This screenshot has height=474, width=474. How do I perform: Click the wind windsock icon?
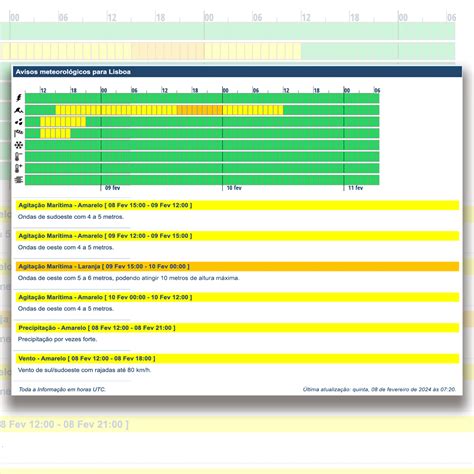coord(19,133)
